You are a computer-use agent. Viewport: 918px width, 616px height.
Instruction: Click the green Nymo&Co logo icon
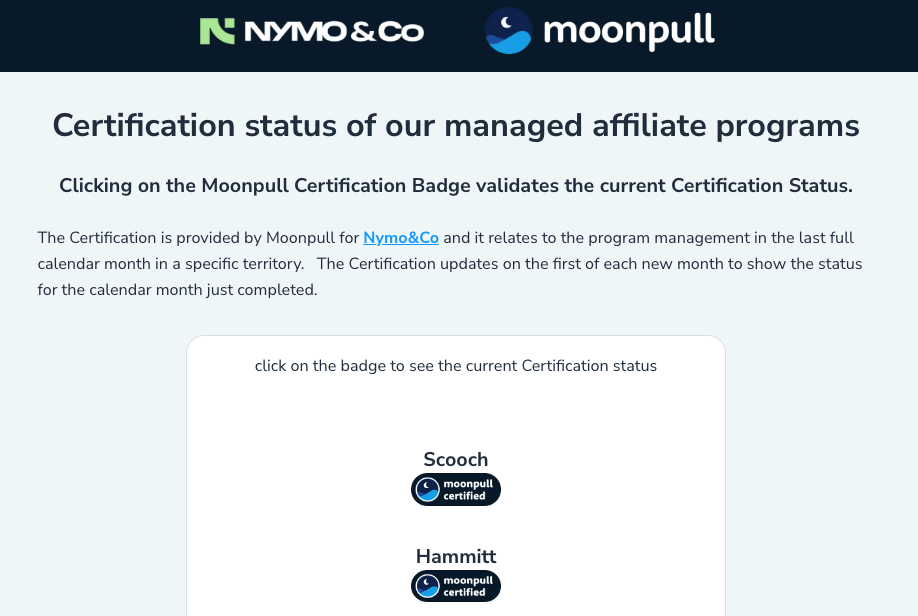tap(217, 31)
